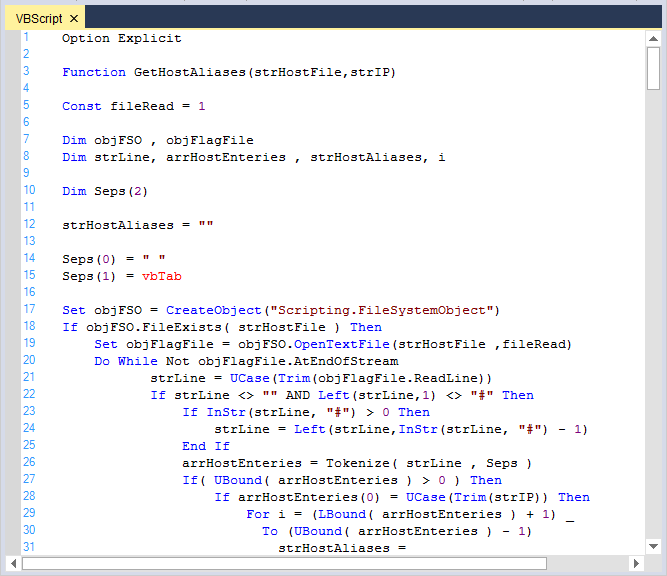Click 'End If' on line 25
Viewport: 667px width, 576px height.
[206, 447]
